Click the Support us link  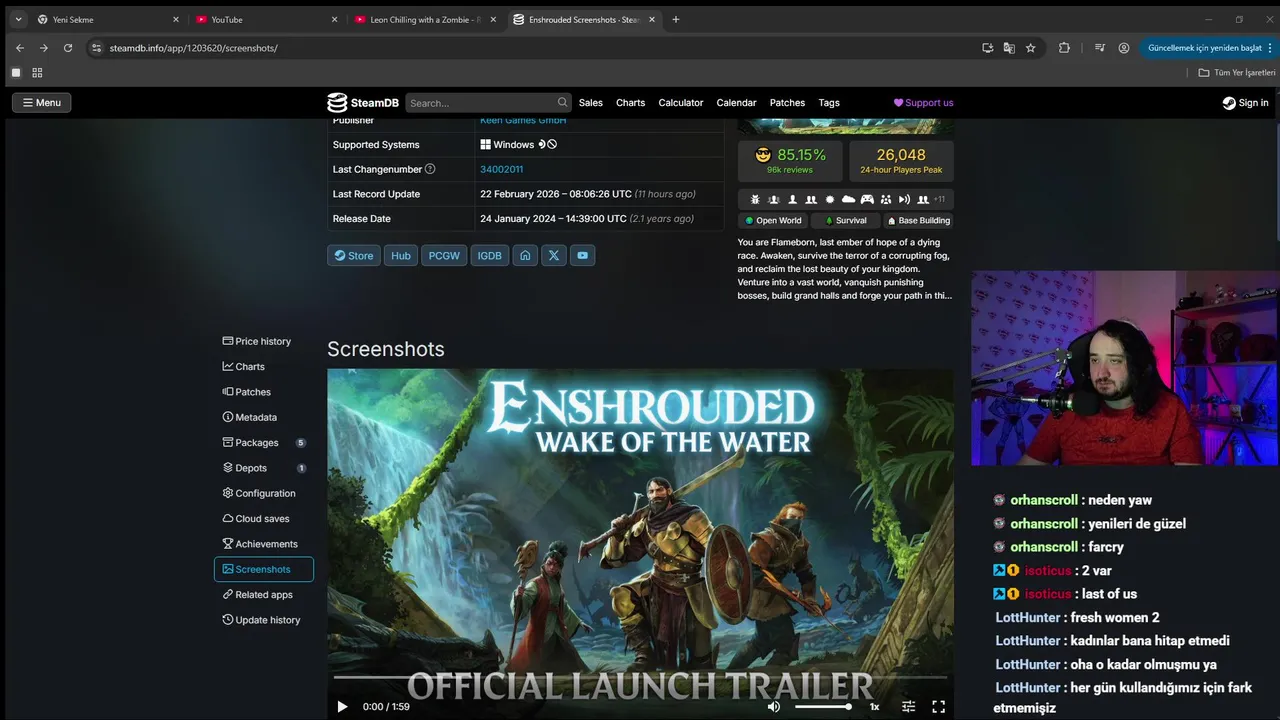923,102
